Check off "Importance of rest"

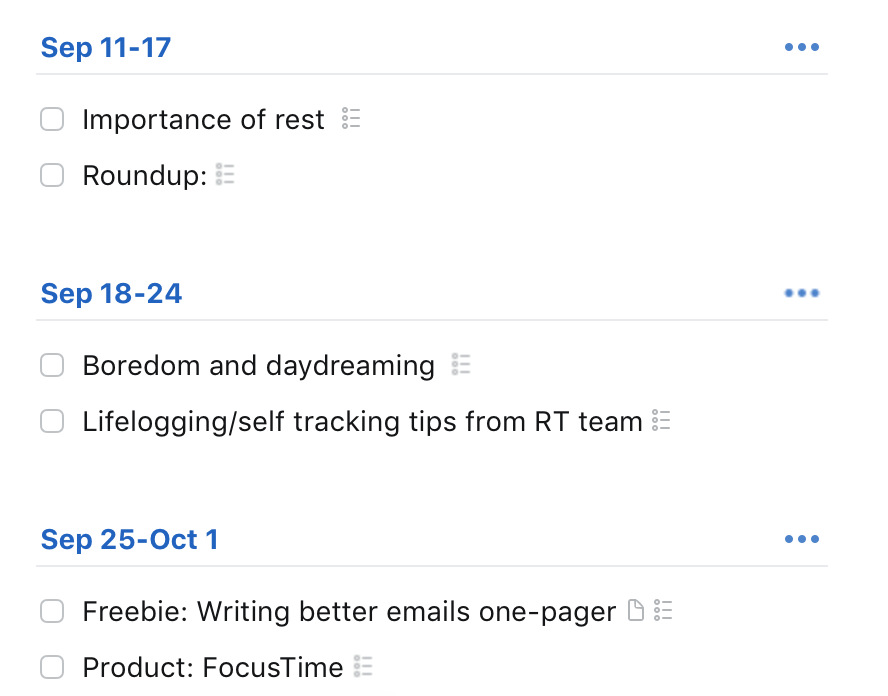(x=52, y=118)
